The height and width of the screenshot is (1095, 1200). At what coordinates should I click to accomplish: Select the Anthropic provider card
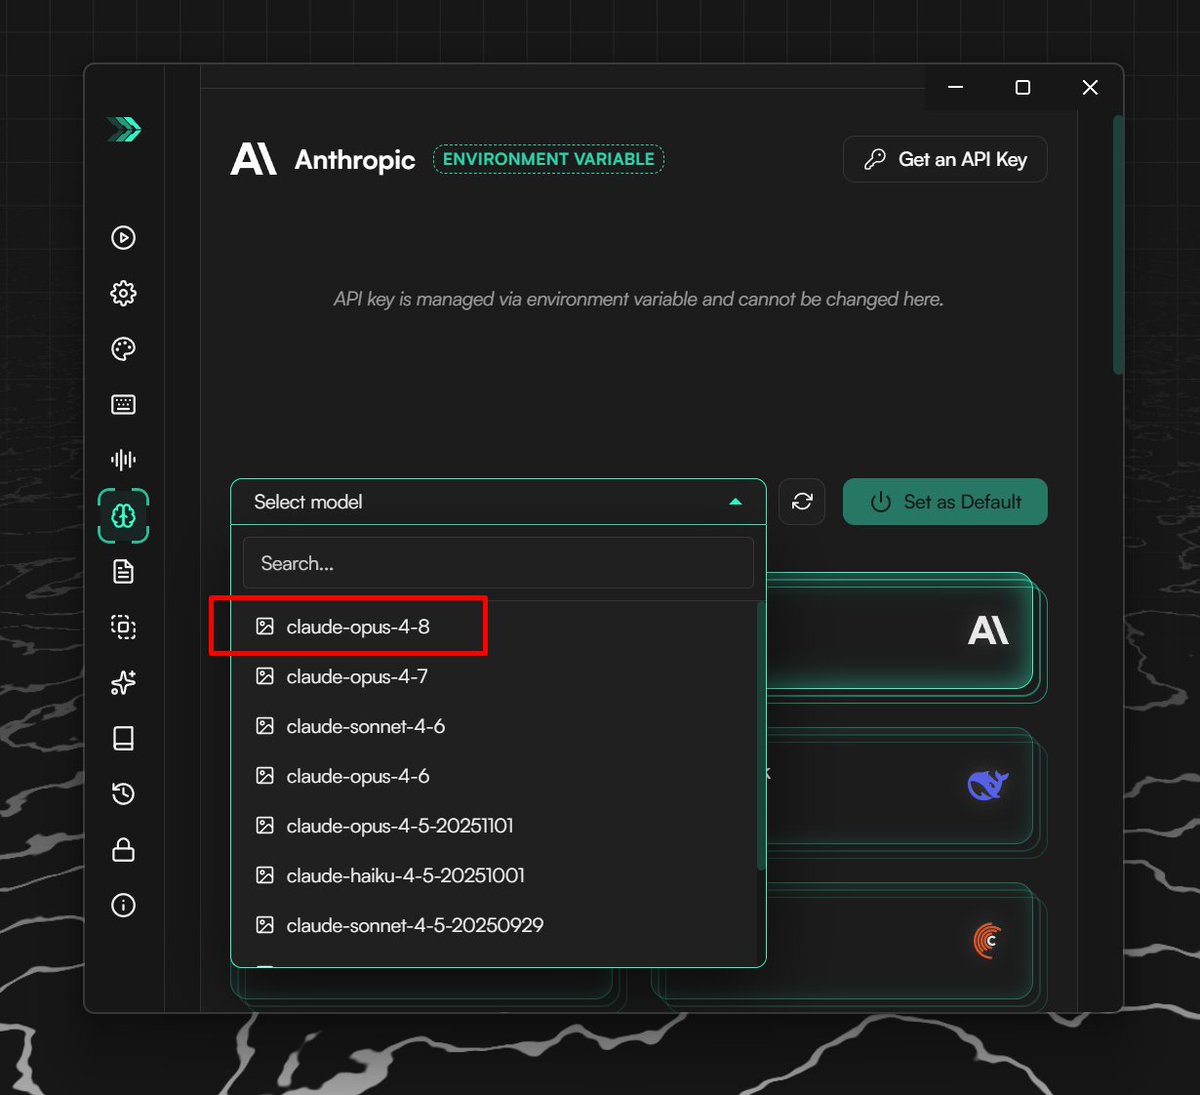[x=899, y=631]
